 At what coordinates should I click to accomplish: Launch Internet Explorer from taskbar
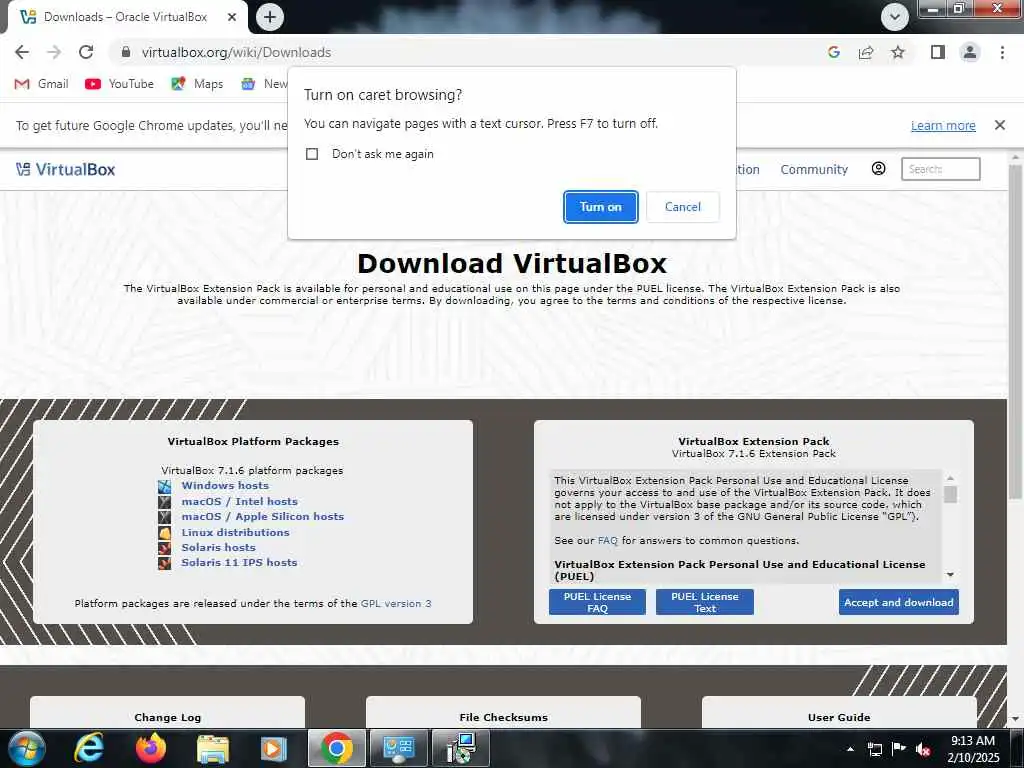(88, 748)
